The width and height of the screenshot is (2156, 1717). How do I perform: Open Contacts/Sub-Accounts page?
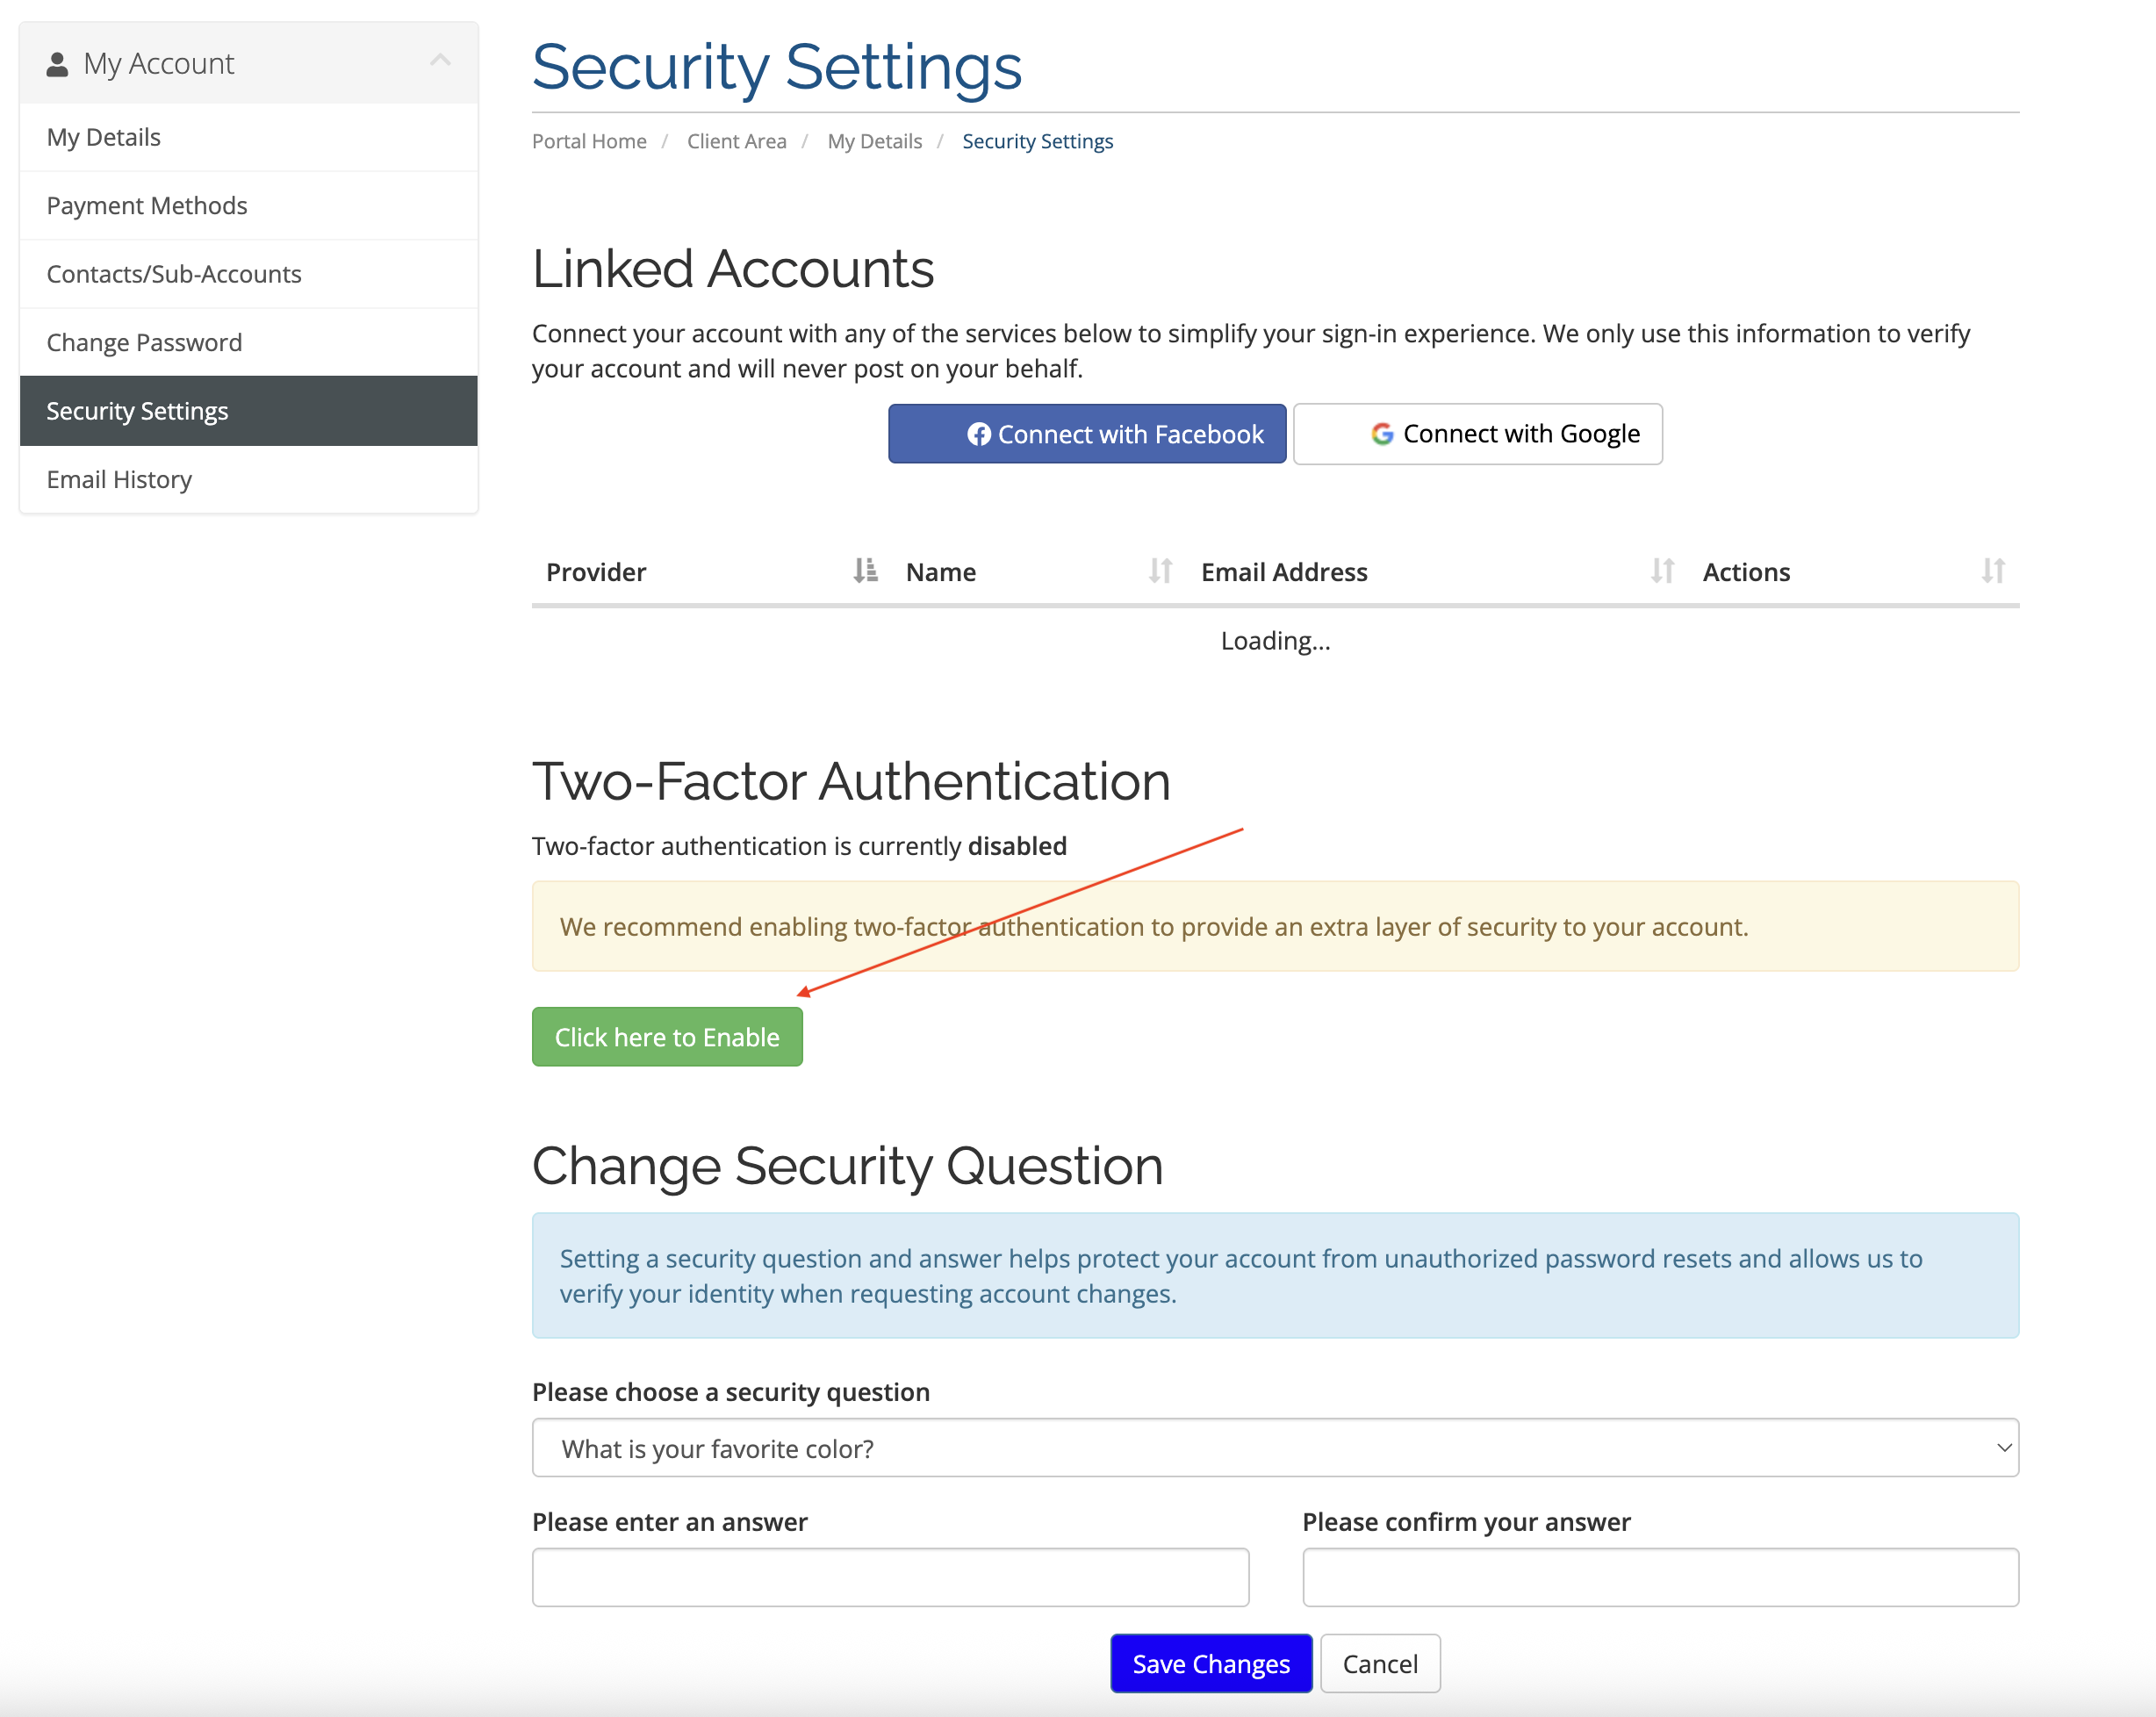click(x=174, y=274)
